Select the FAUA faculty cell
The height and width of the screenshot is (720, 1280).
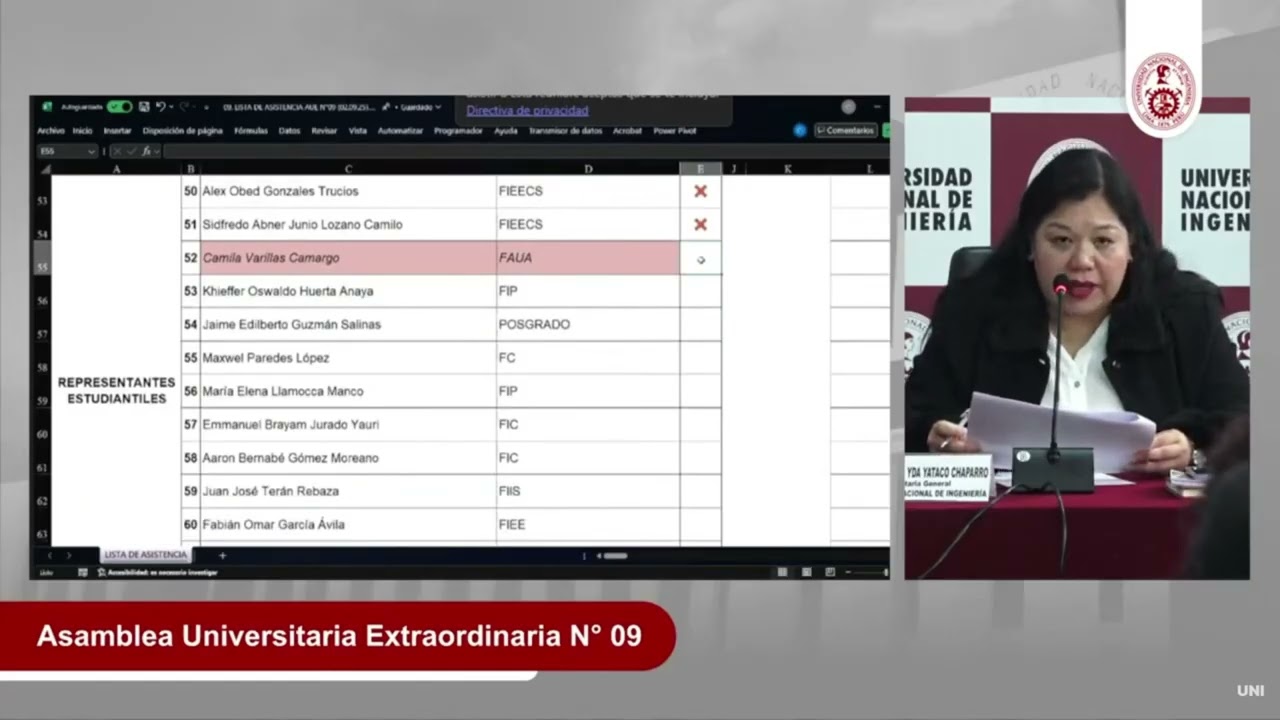point(588,258)
